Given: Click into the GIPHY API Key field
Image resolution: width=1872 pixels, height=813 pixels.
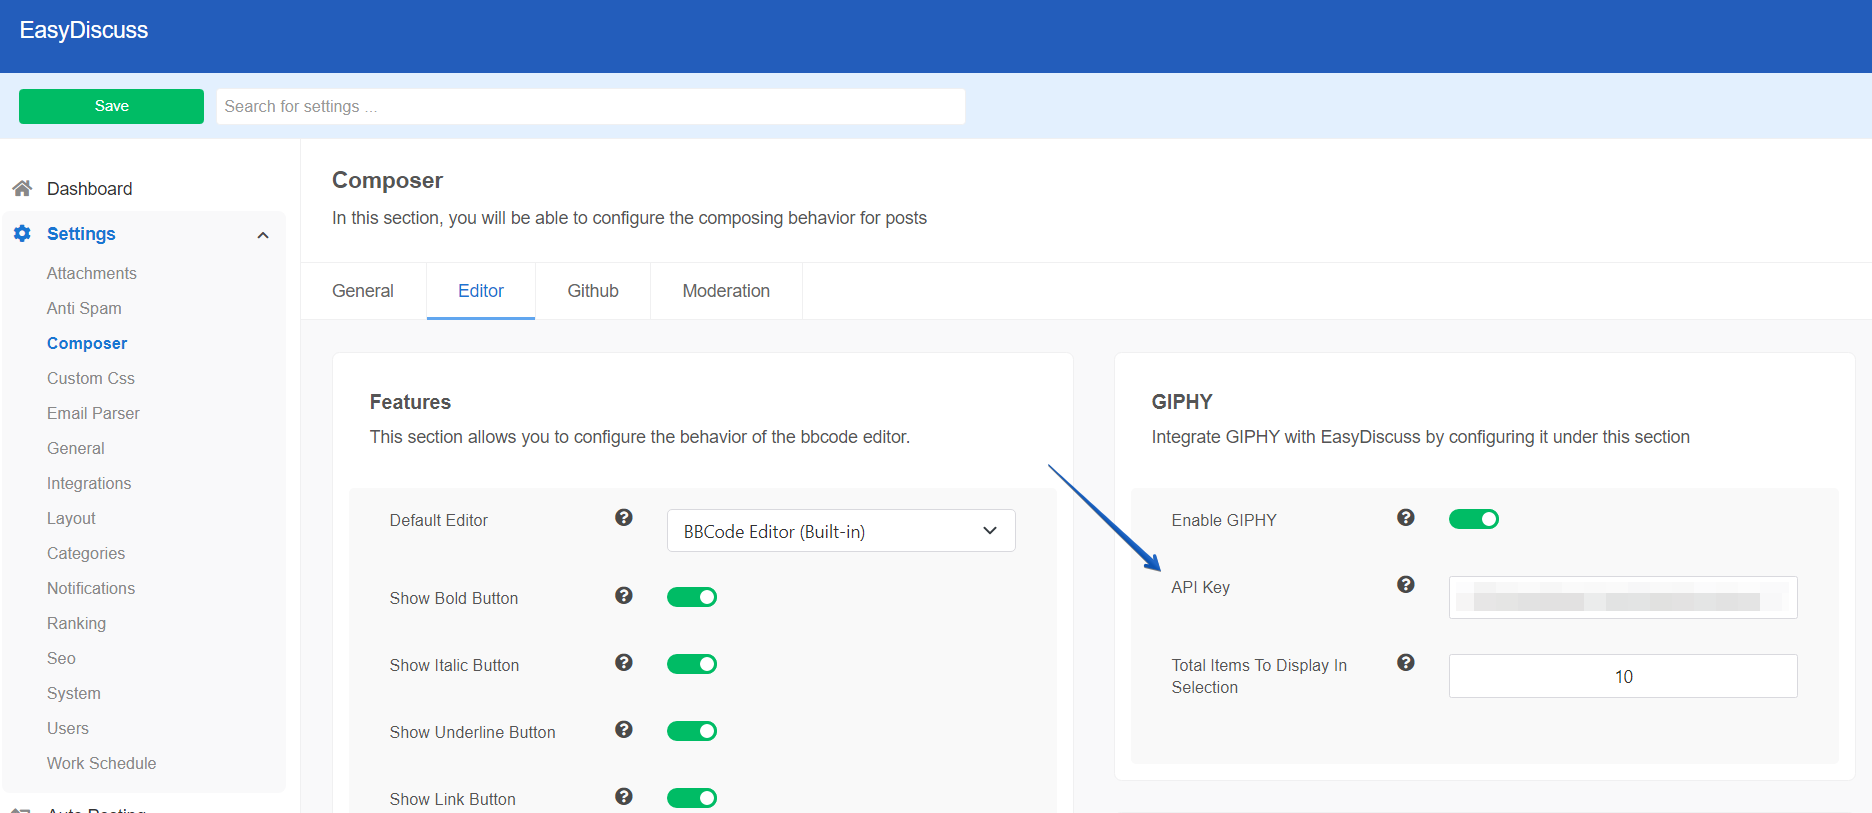Looking at the screenshot, I should click(x=1623, y=597).
